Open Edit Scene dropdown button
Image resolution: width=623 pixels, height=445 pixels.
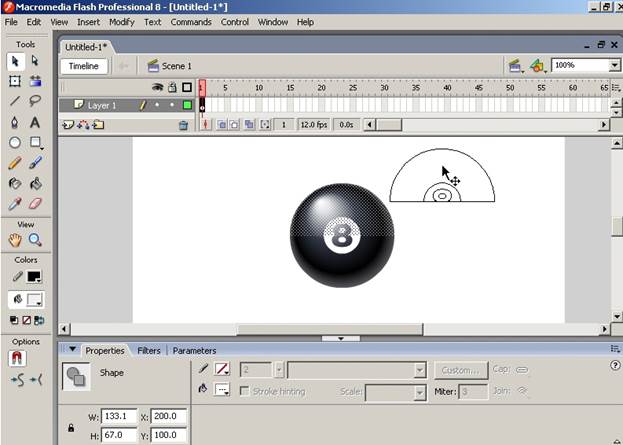(515, 66)
